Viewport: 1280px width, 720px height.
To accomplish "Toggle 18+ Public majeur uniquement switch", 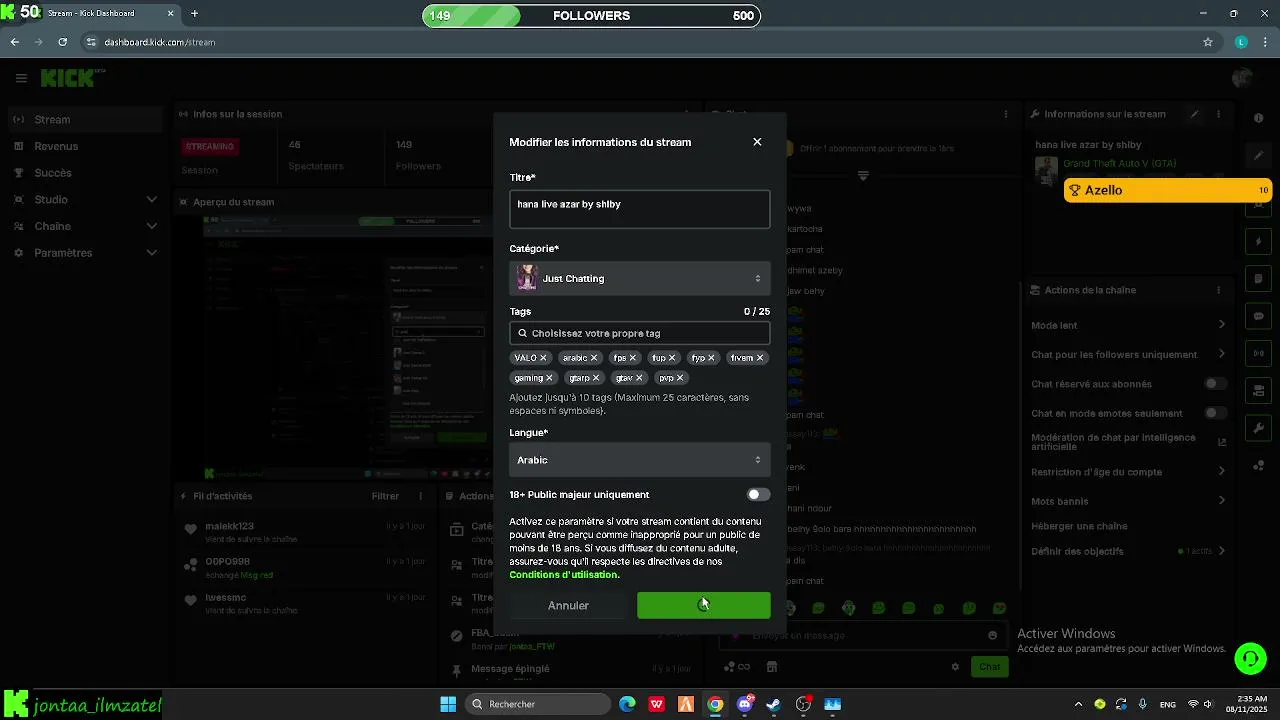I will coord(758,494).
